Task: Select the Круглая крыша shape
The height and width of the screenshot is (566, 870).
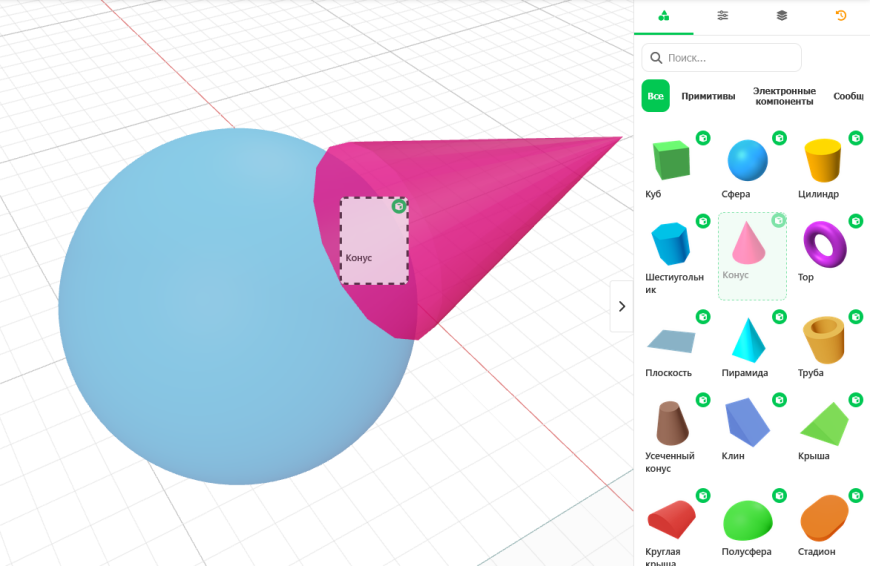Action: (672, 527)
